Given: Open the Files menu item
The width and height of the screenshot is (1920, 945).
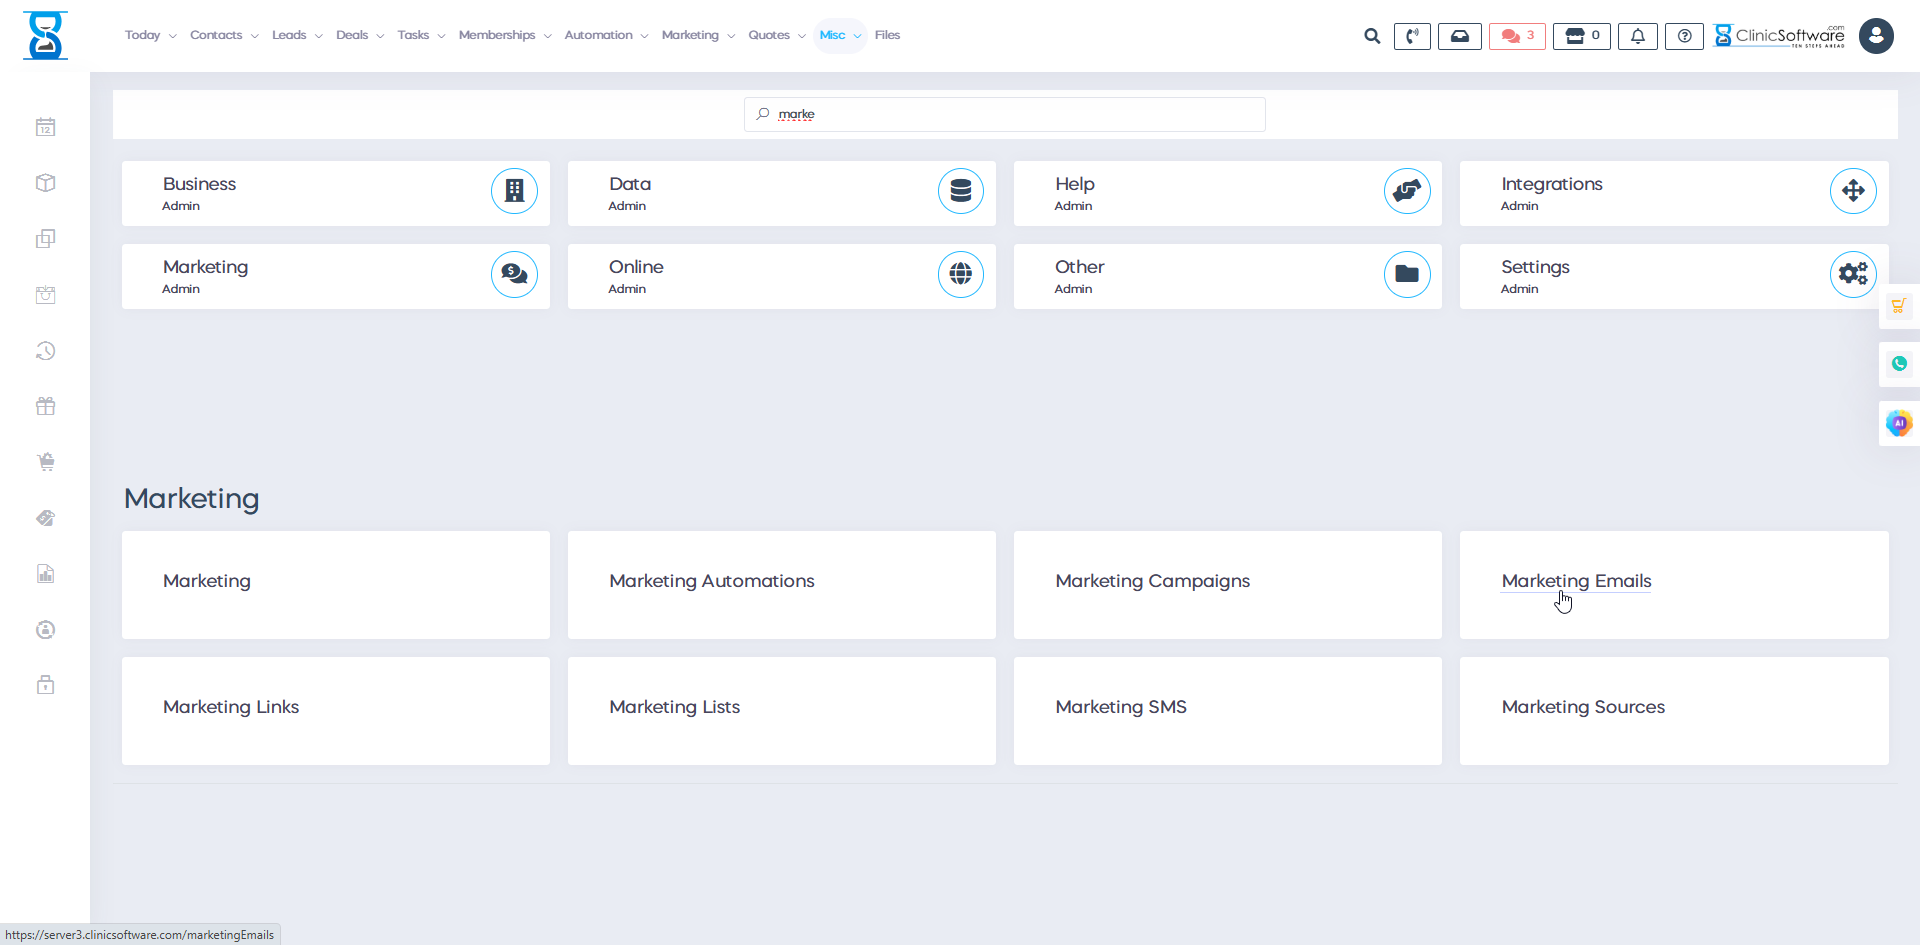Looking at the screenshot, I should point(887,35).
